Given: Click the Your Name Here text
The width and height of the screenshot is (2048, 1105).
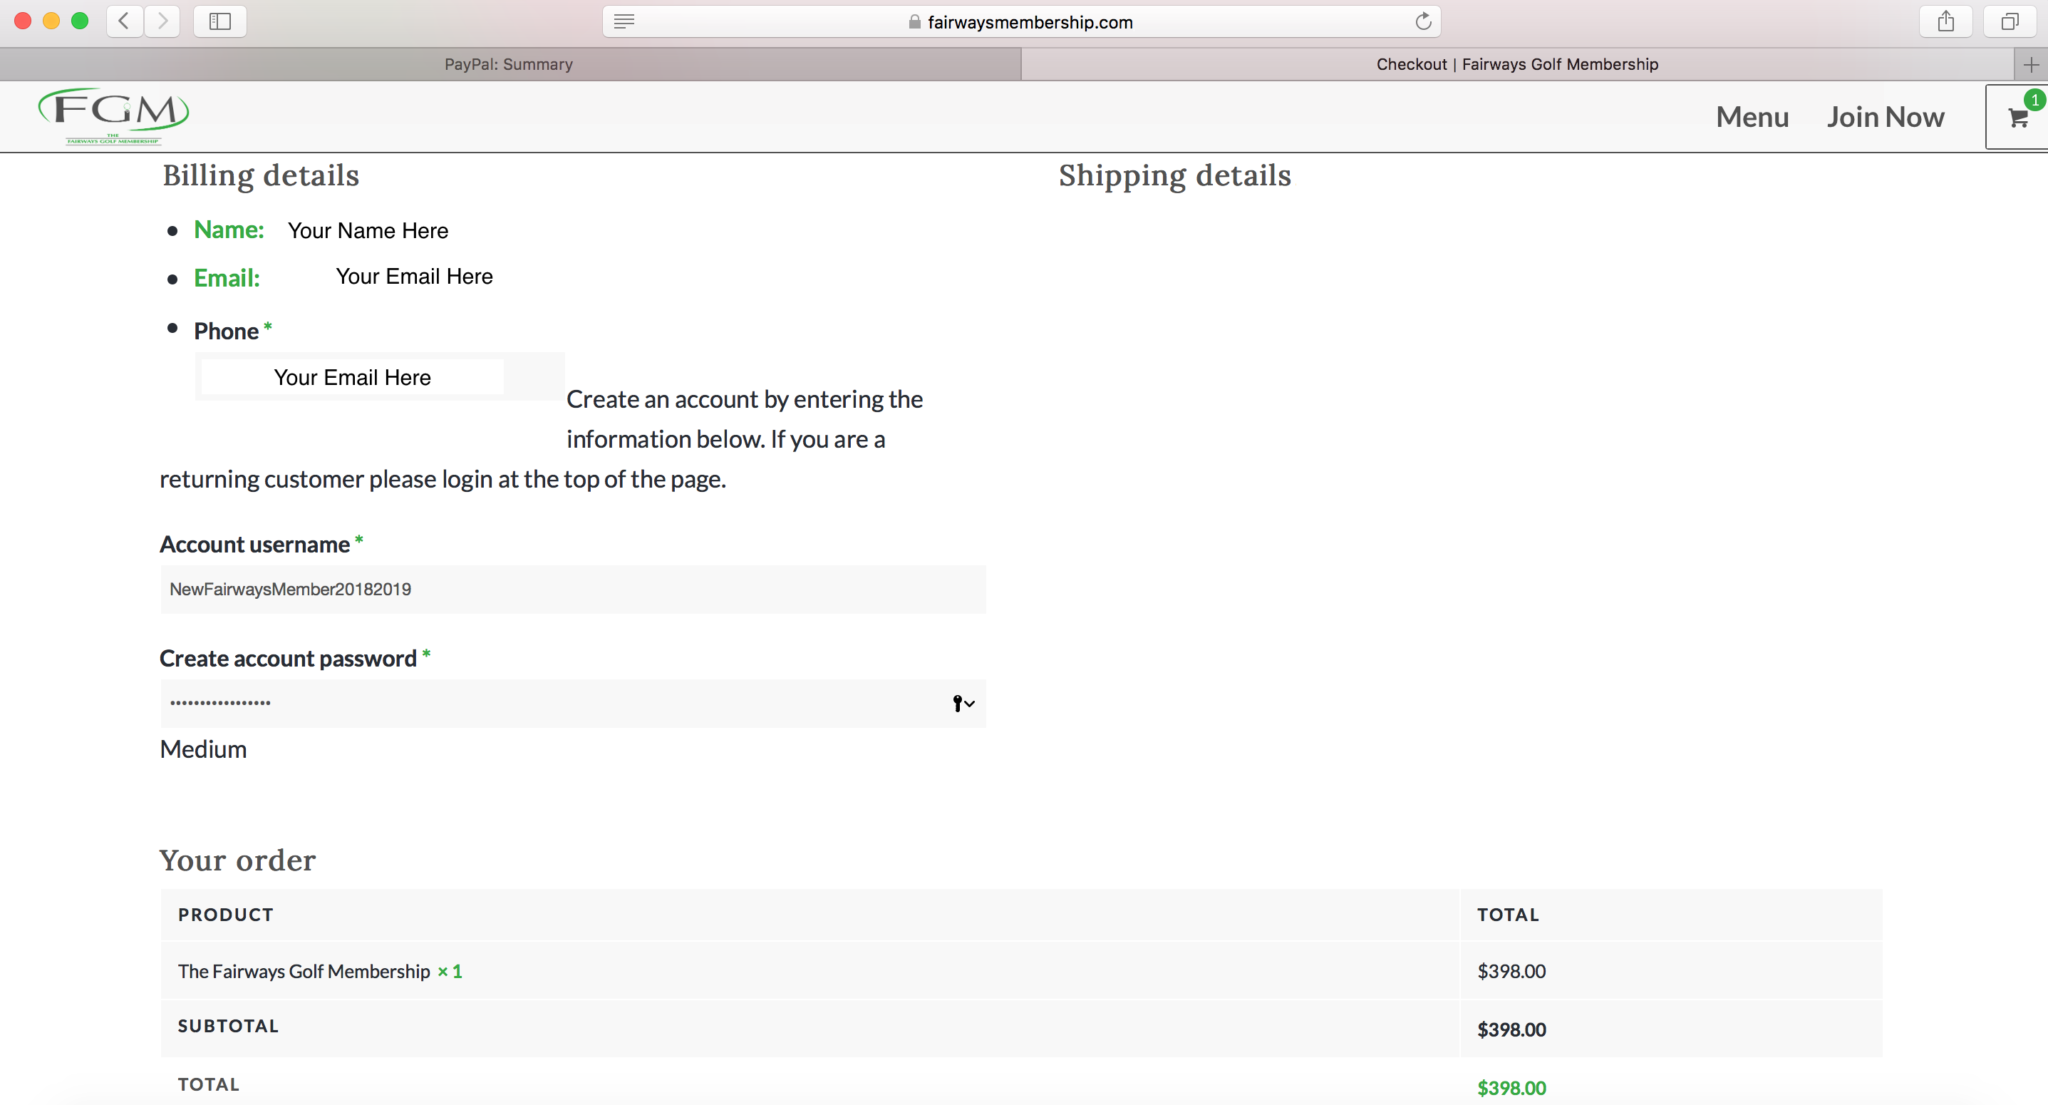Looking at the screenshot, I should coord(368,231).
